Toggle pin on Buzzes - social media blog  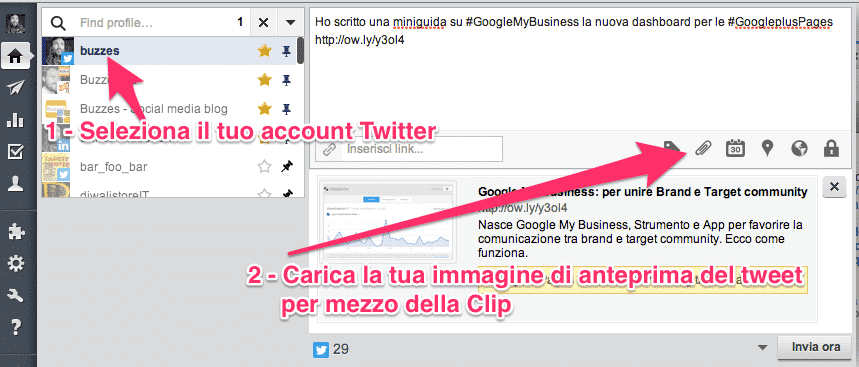[x=285, y=108]
